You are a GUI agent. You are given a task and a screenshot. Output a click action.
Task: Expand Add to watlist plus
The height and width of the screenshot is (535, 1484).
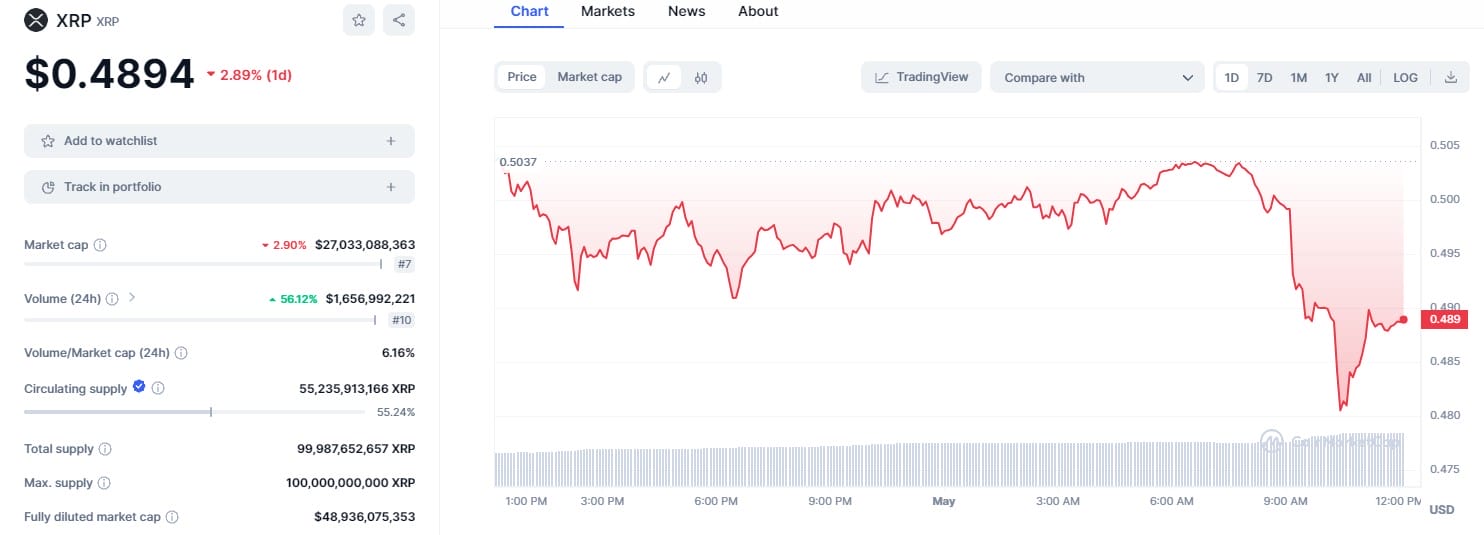tap(391, 141)
